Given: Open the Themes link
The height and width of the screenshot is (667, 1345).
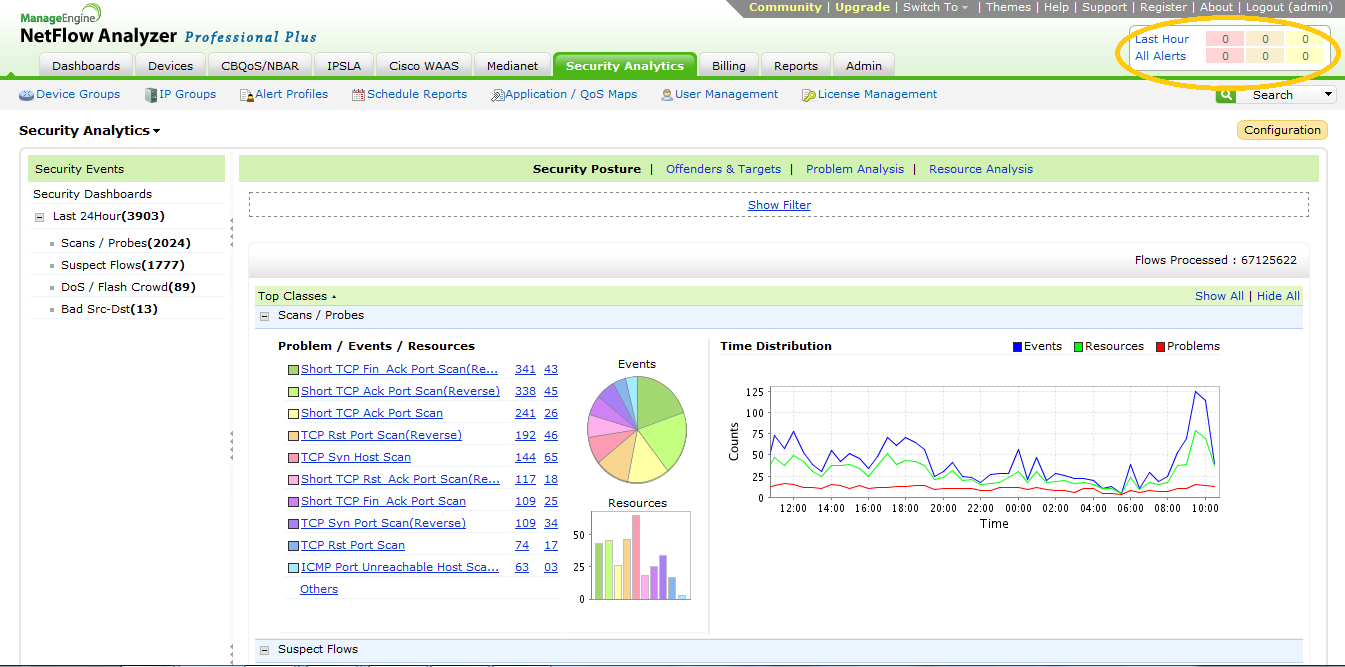Looking at the screenshot, I should click(1008, 7).
